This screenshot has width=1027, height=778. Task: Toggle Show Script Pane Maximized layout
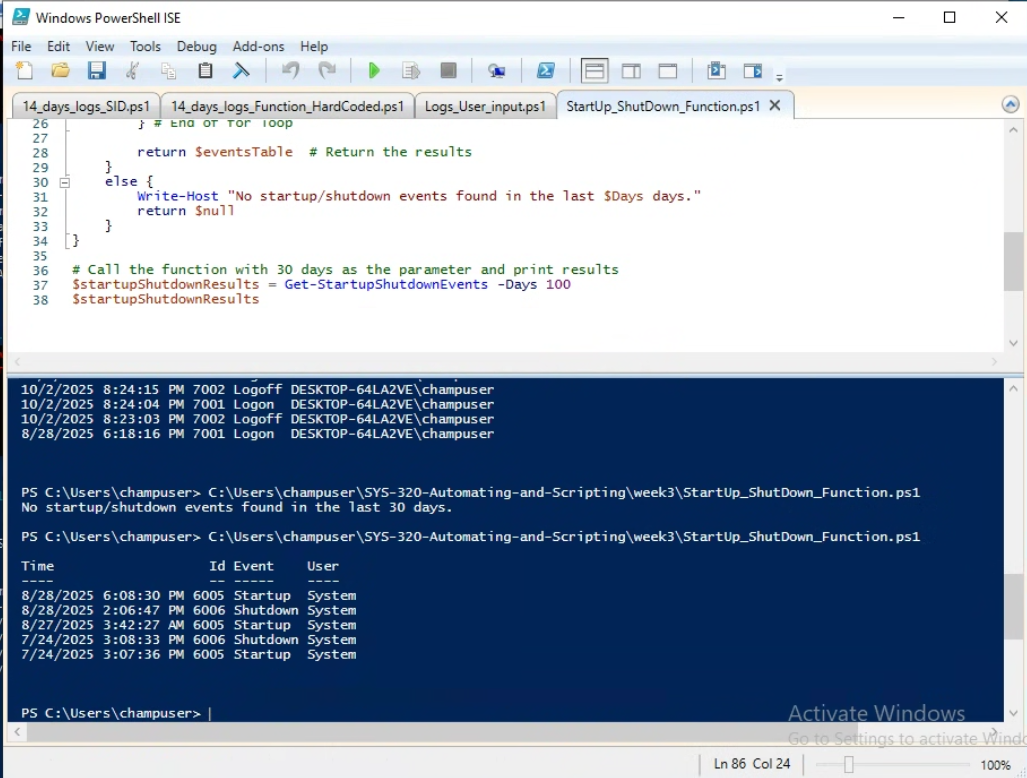click(x=667, y=71)
